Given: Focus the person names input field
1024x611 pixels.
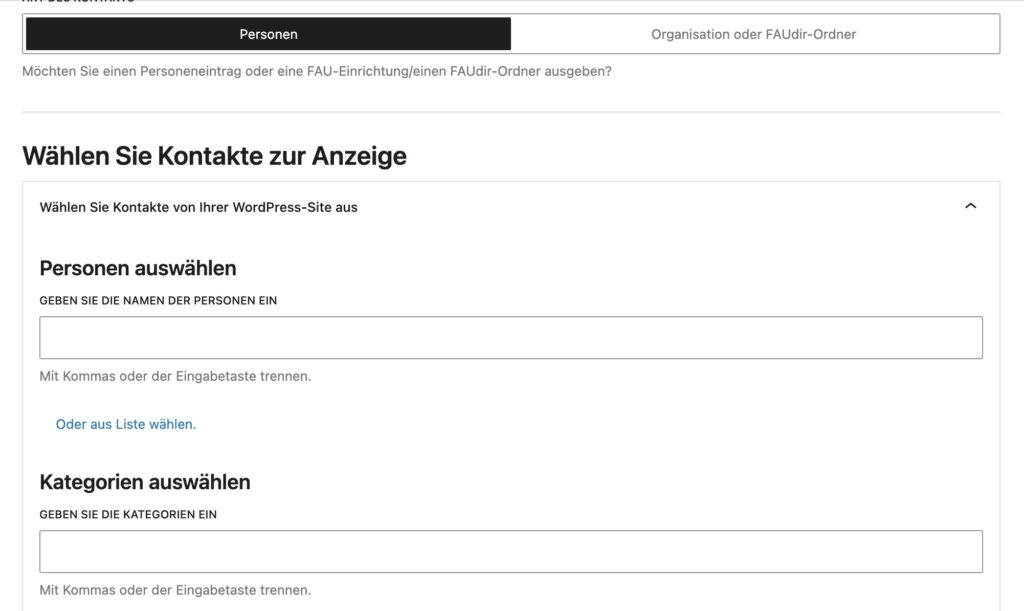Looking at the screenshot, I should coord(510,338).
